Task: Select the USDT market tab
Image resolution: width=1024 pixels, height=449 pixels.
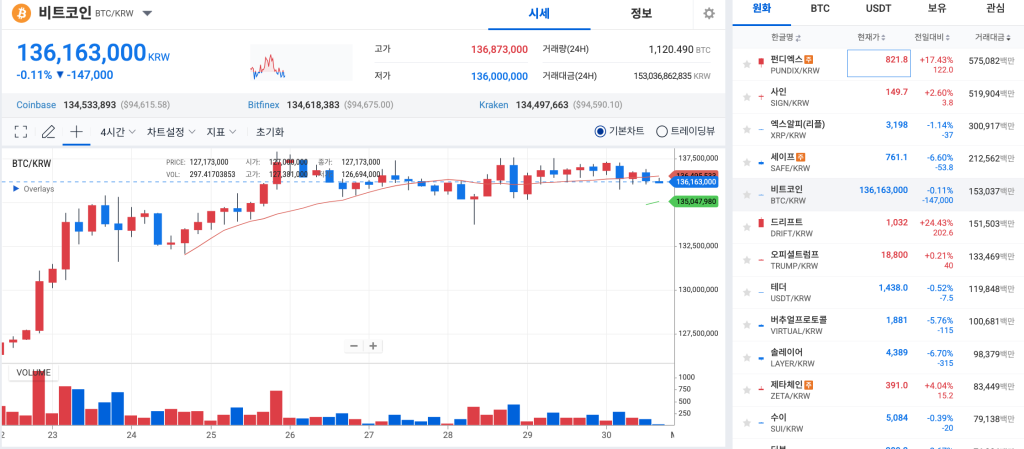Action: click(x=878, y=9)
